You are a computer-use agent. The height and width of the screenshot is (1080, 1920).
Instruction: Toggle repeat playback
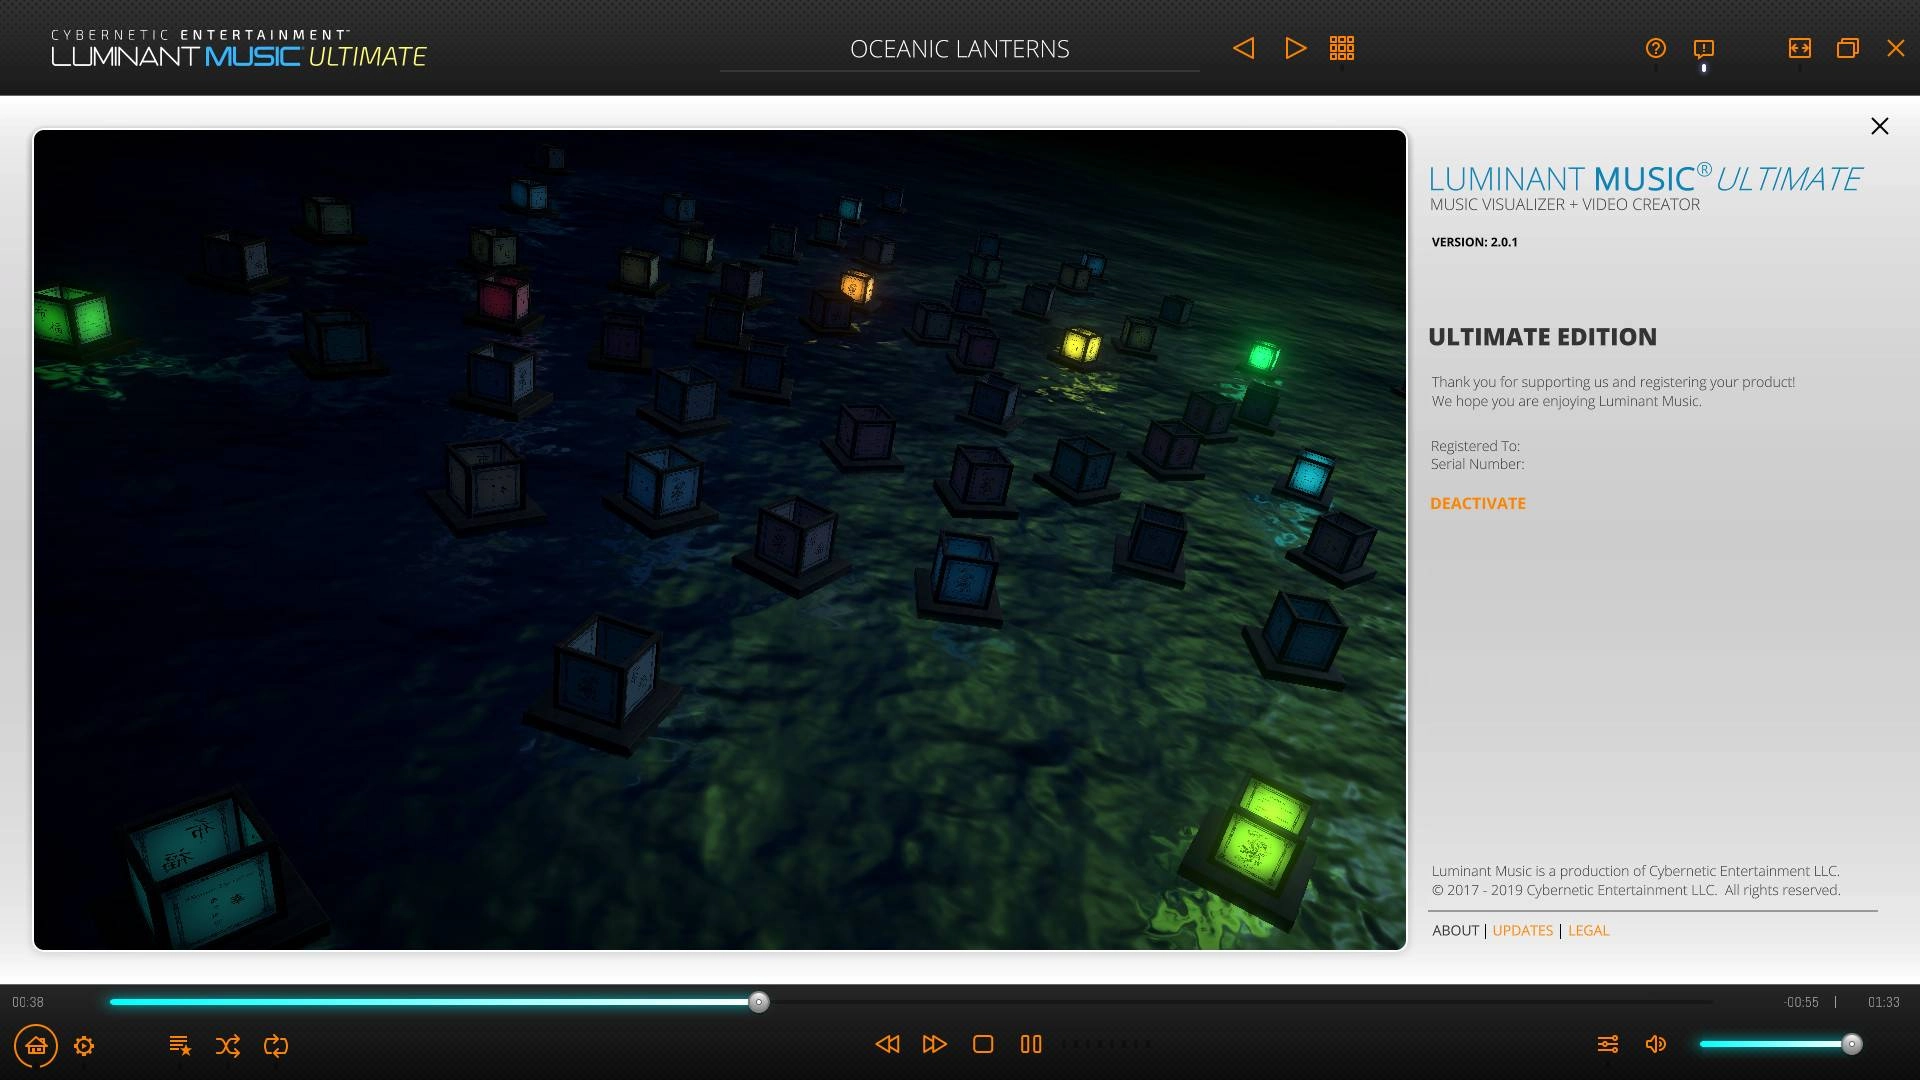[276, 1046]
